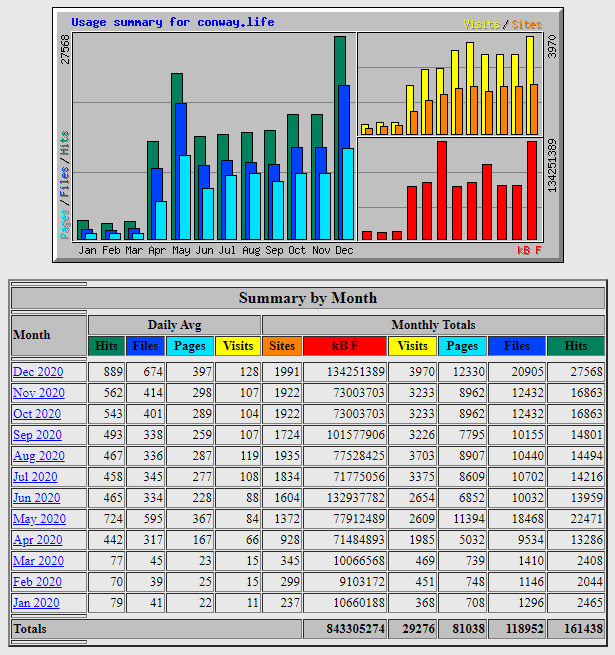This screenshot has width=615, height=655.
Task: Click the yellow Monthly Totals Visits header
Action: coord(412,346)
